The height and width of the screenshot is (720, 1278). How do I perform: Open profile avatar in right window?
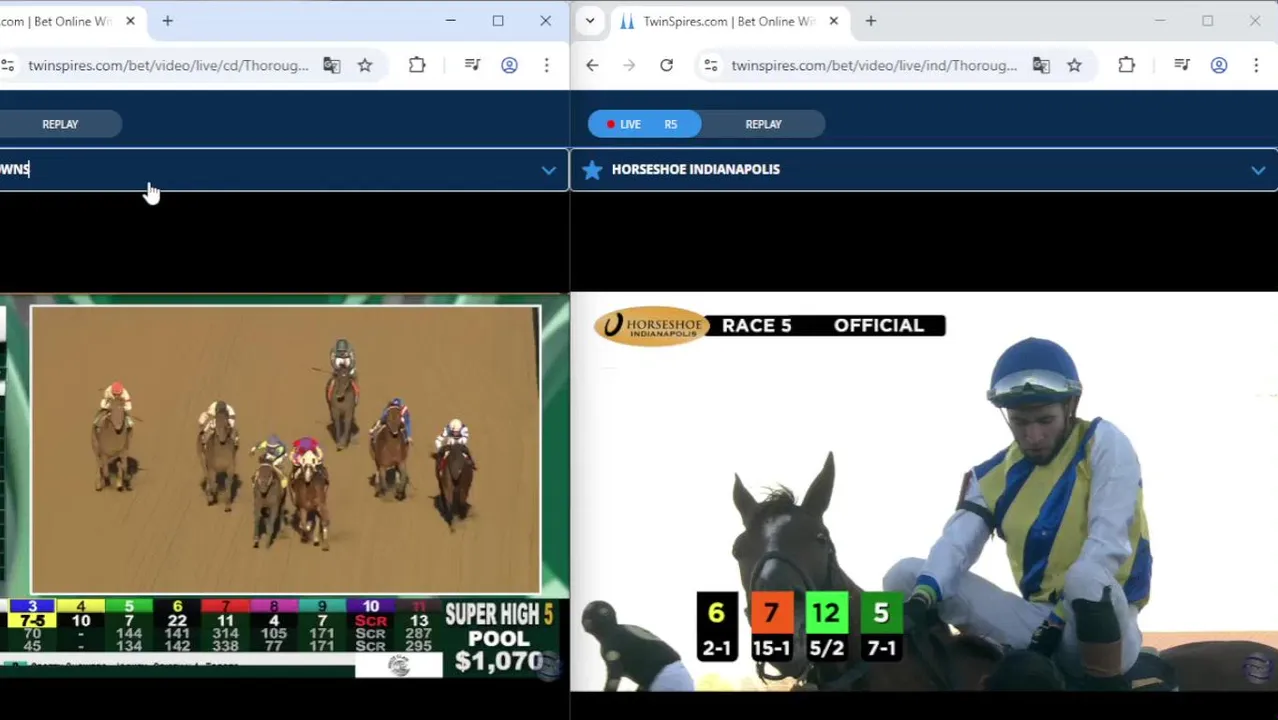1218,65
